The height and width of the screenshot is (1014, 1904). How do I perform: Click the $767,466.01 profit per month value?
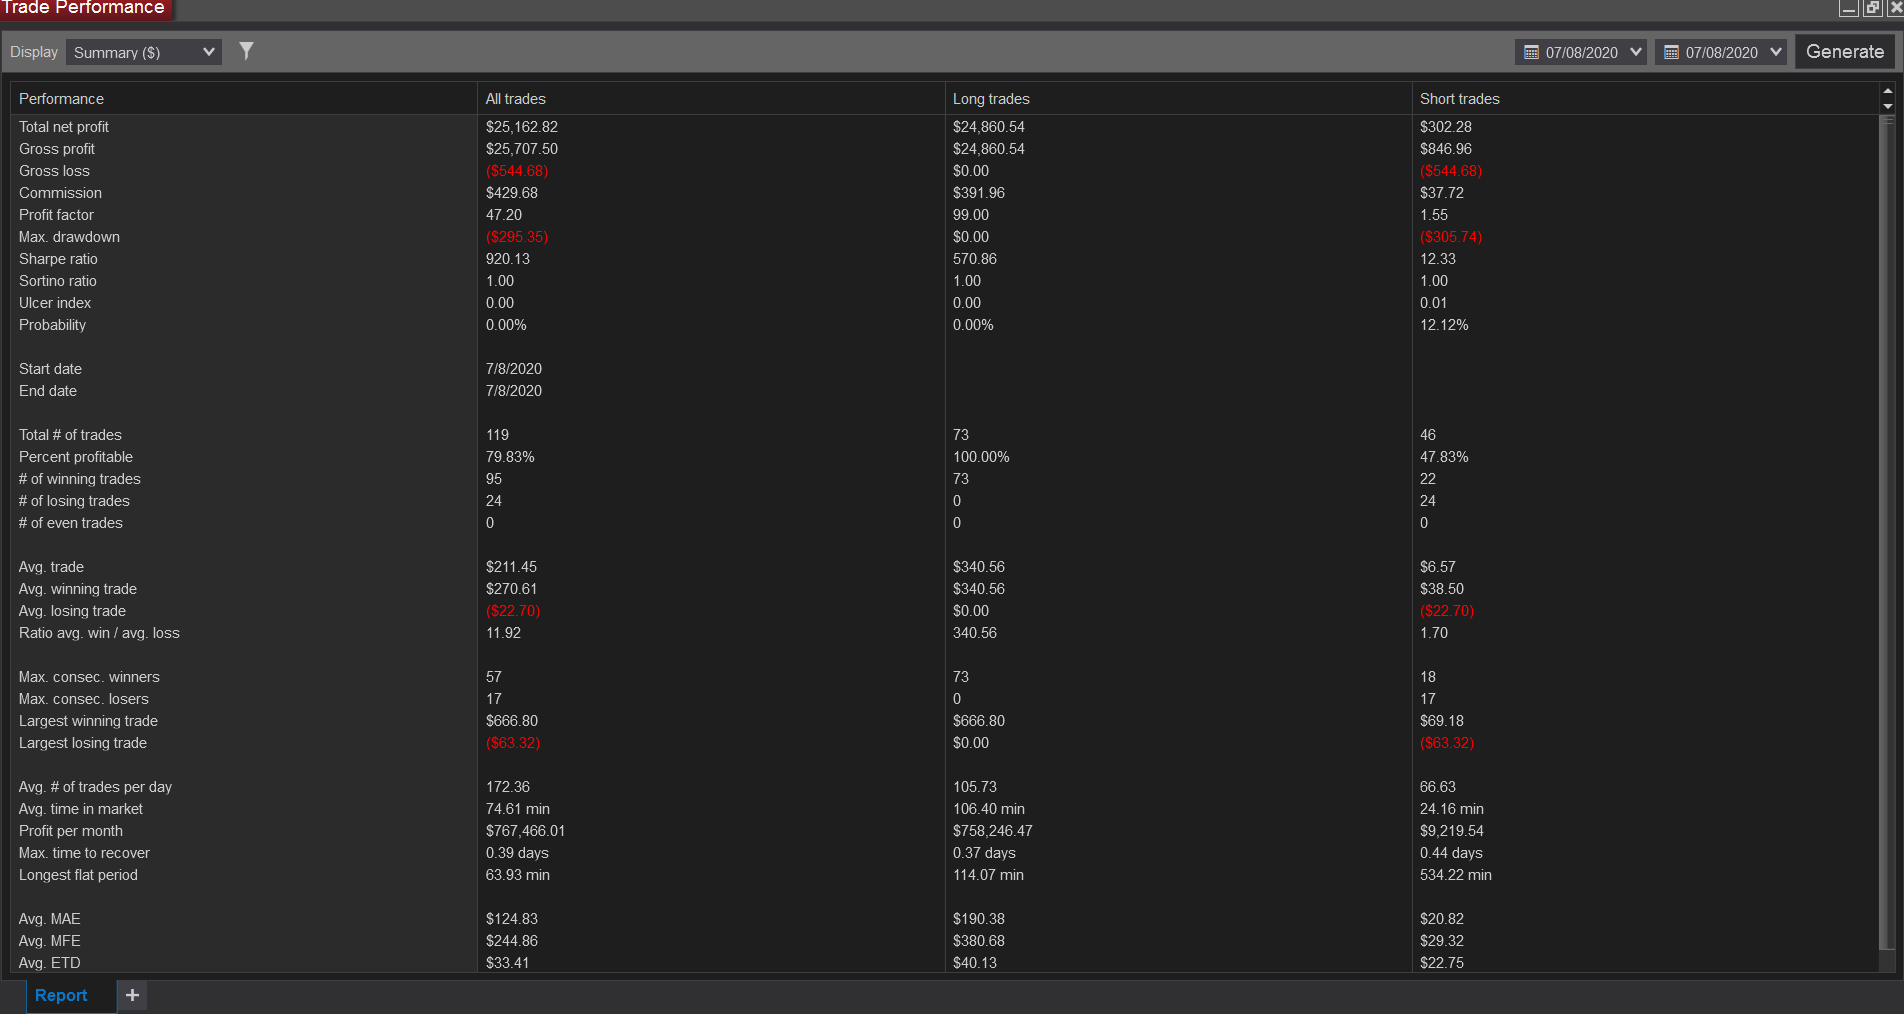click(525, 831)
